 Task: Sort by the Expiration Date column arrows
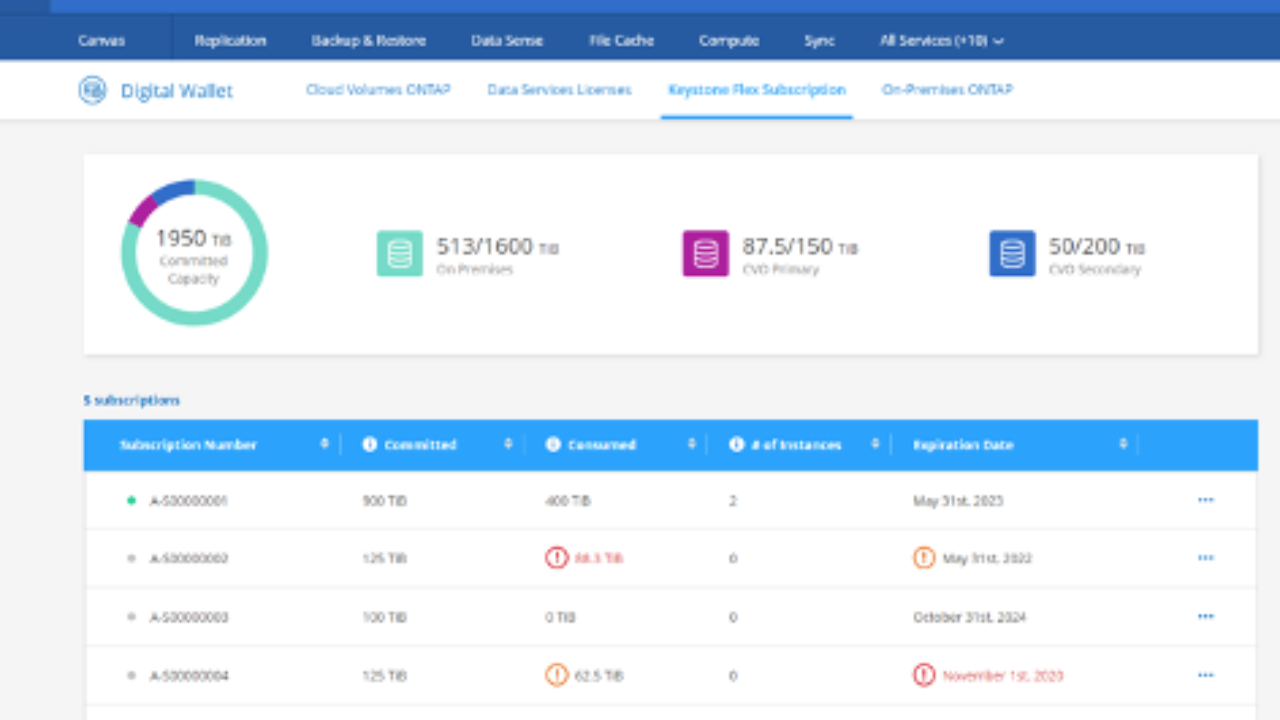[x=1123, y=445]
